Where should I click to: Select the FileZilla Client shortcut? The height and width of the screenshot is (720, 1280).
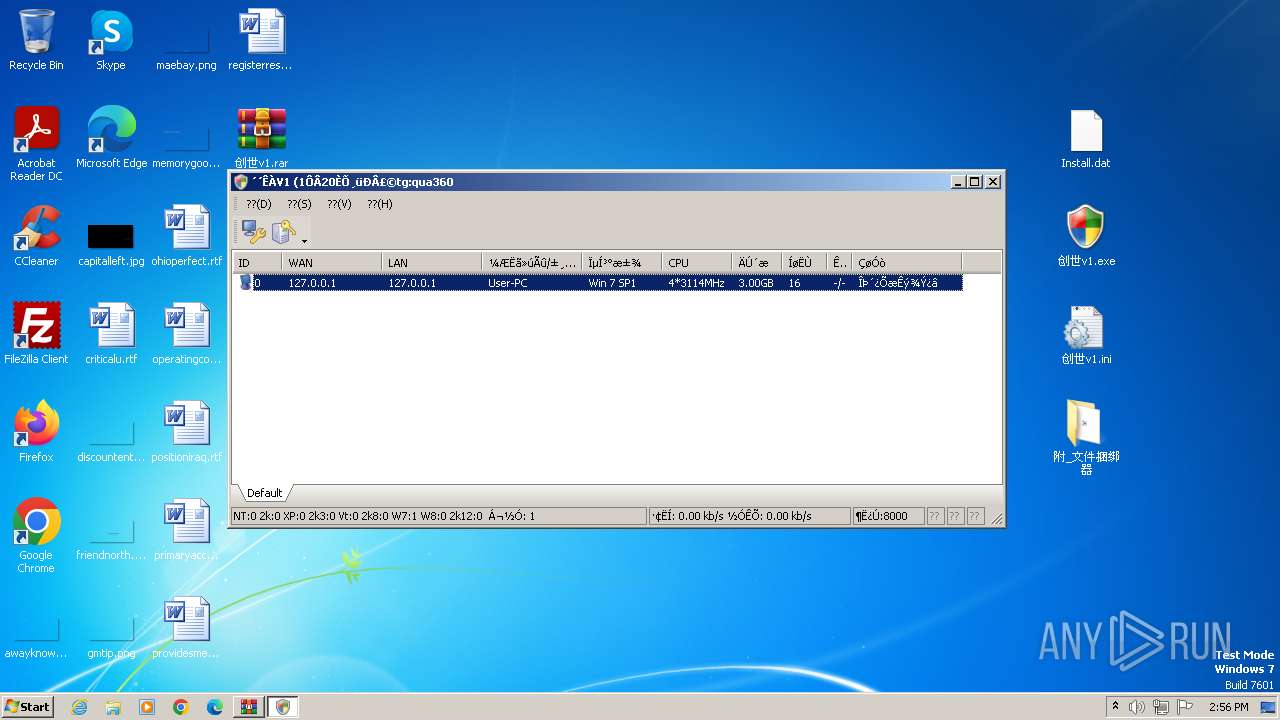click(x=36, y=334)
